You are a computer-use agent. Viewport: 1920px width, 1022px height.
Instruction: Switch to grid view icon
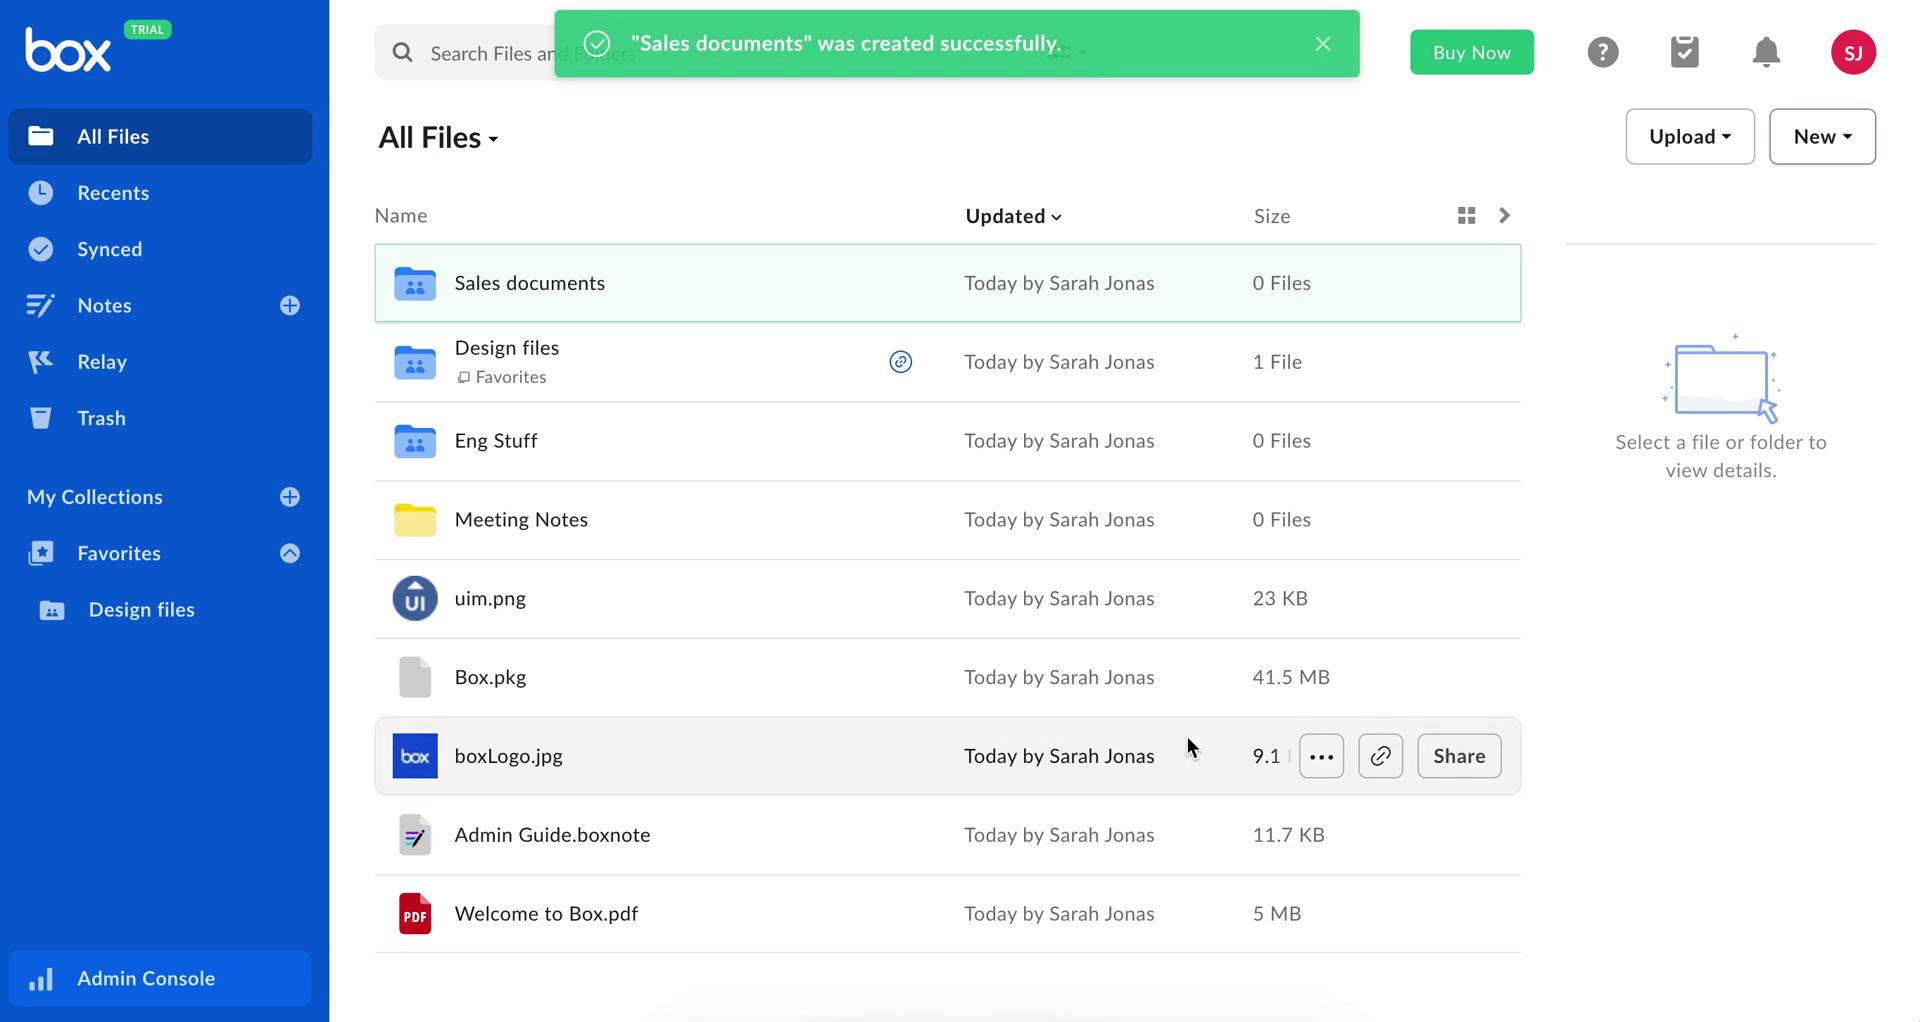click(1467, 216)
